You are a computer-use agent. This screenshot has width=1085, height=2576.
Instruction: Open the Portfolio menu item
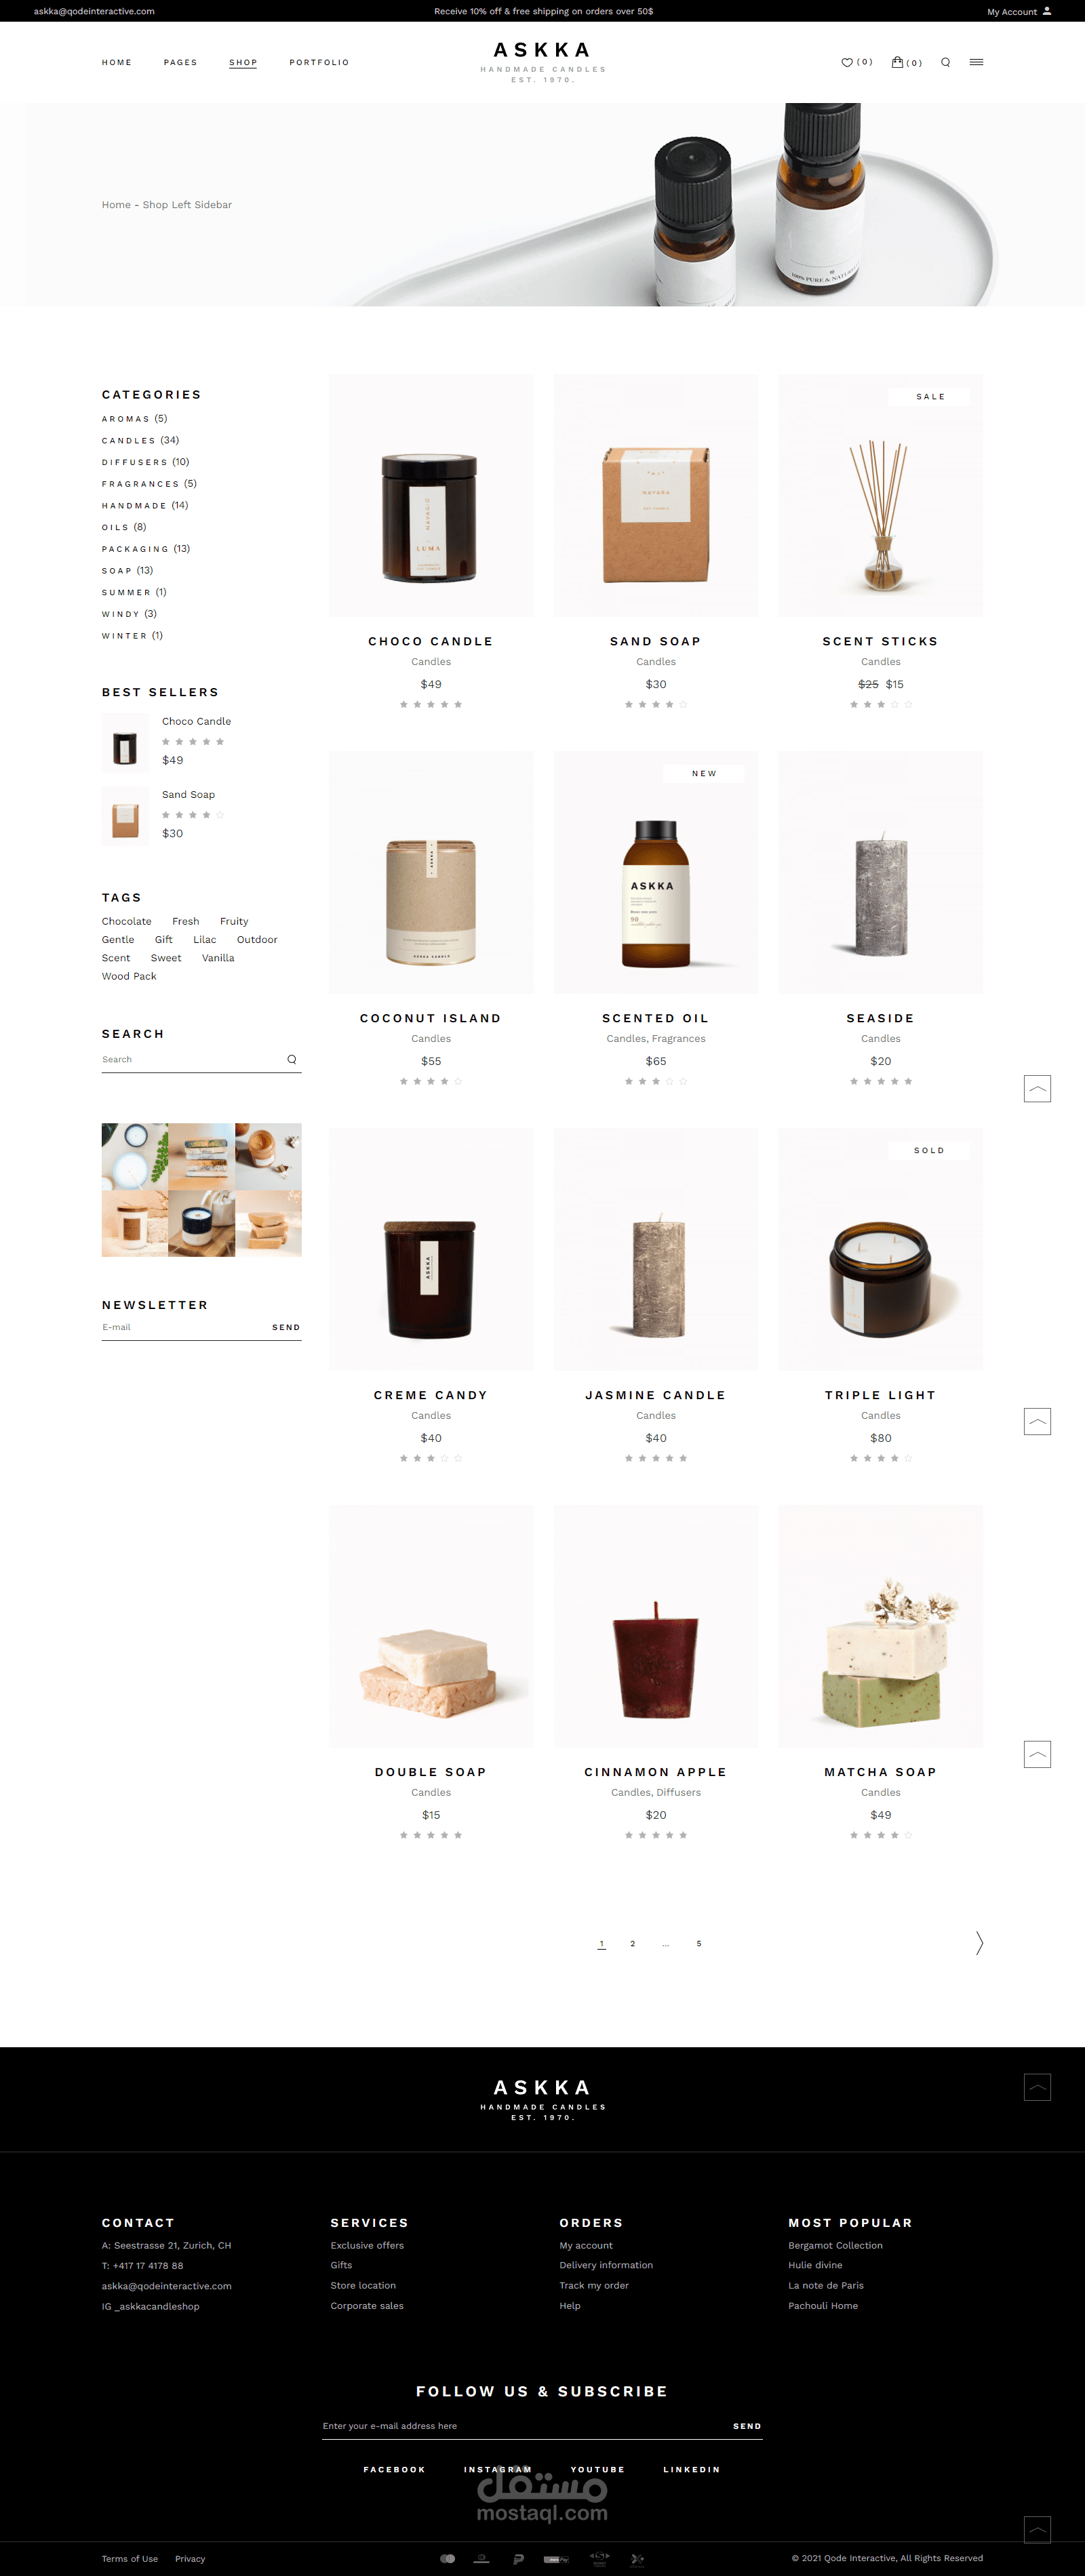tap(319, 62)
